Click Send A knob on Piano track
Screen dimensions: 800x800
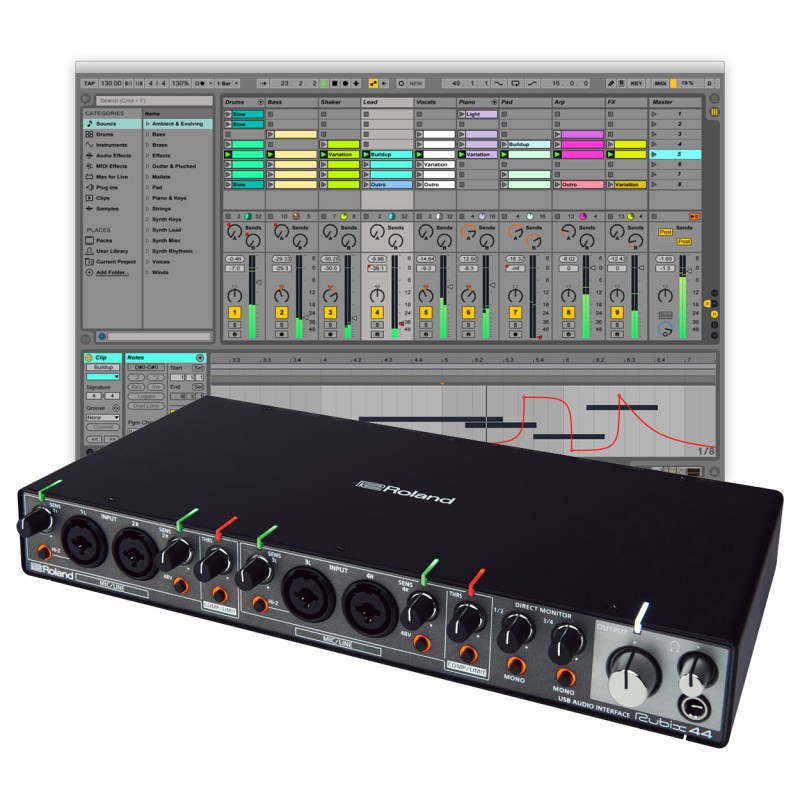[x=468, y=232]
